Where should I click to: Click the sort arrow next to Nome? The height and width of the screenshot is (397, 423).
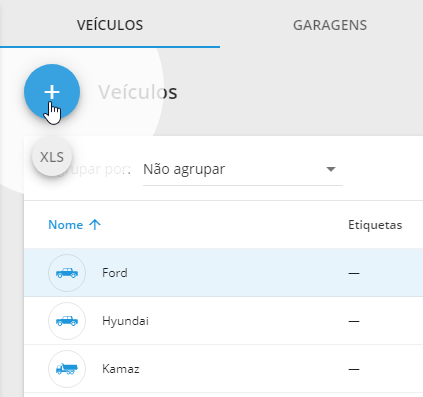95,225
